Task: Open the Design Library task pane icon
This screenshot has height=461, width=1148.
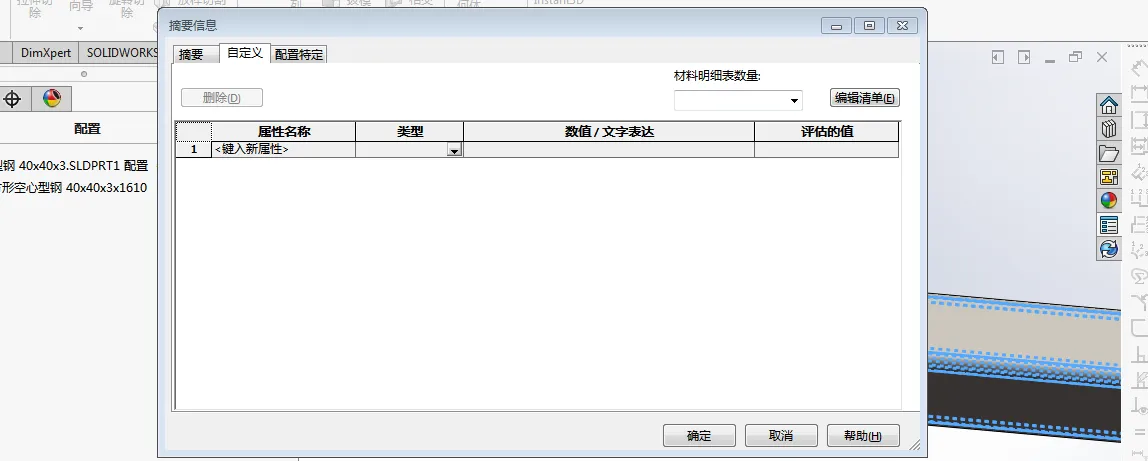Action: click(x=1108, y=129)
